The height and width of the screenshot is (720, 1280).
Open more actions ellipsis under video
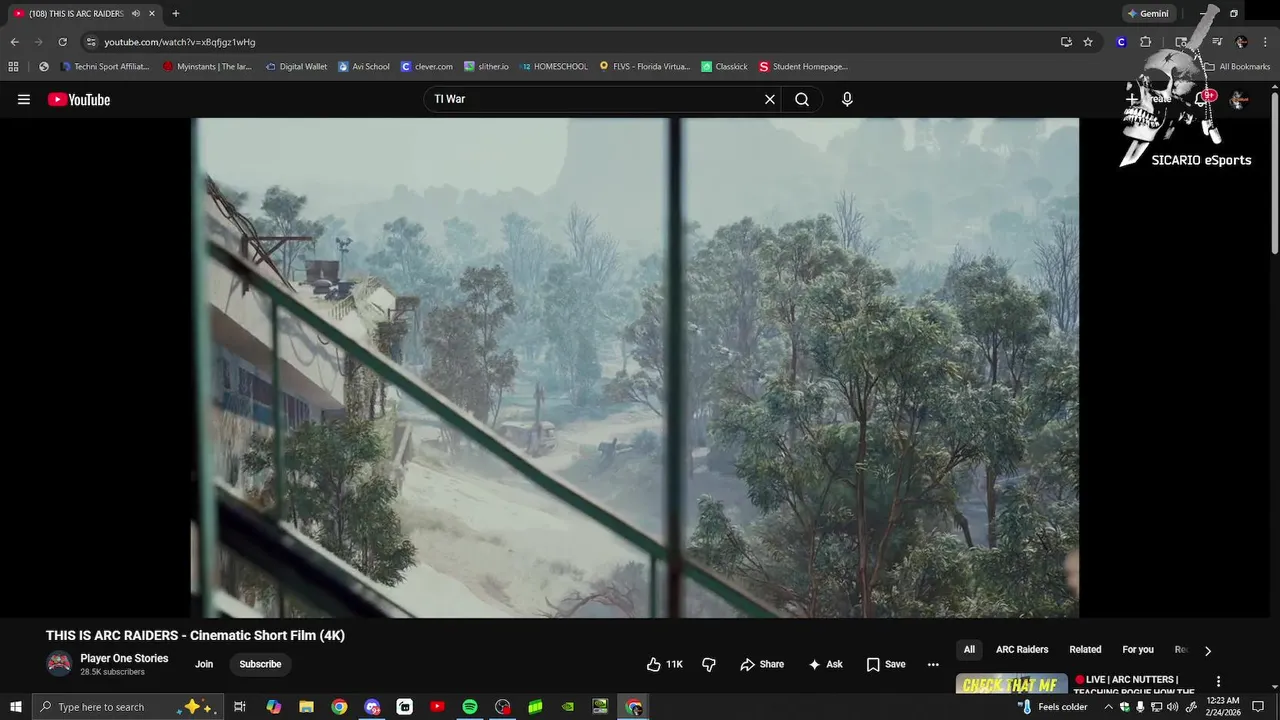coord(933,664)
